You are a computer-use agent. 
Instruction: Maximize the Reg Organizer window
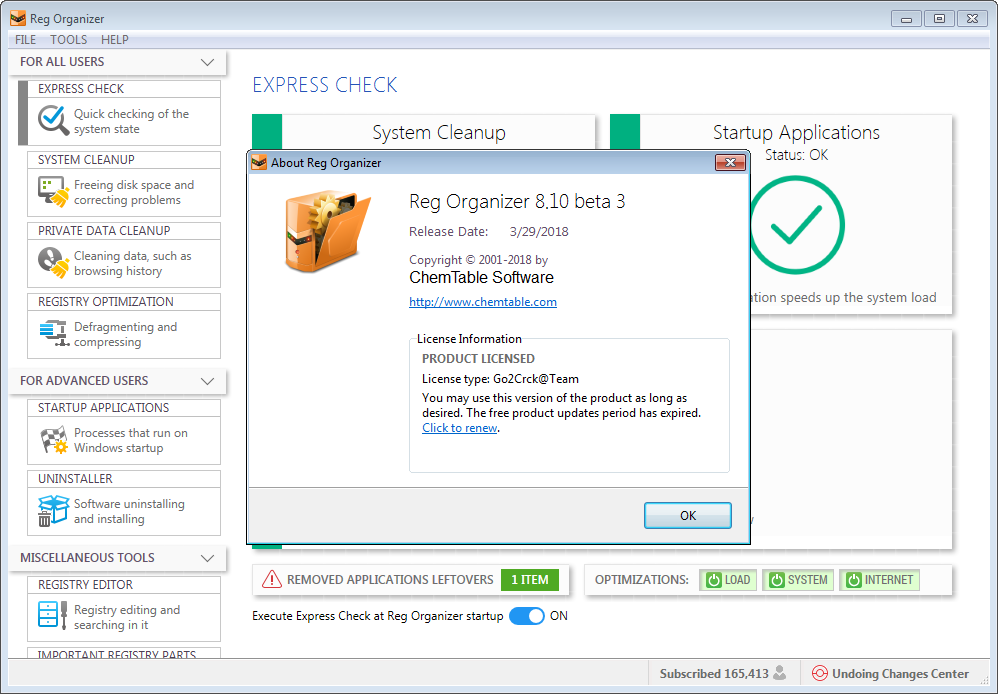pos(939,18)
